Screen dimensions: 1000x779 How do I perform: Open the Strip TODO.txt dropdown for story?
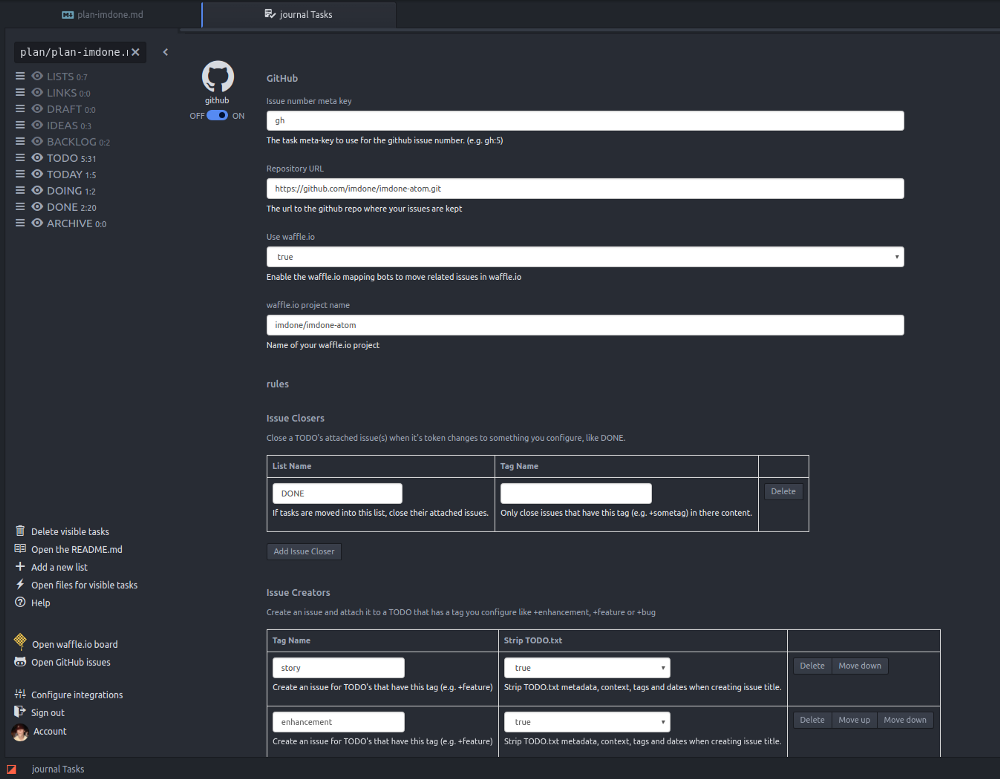click(587, 667)
